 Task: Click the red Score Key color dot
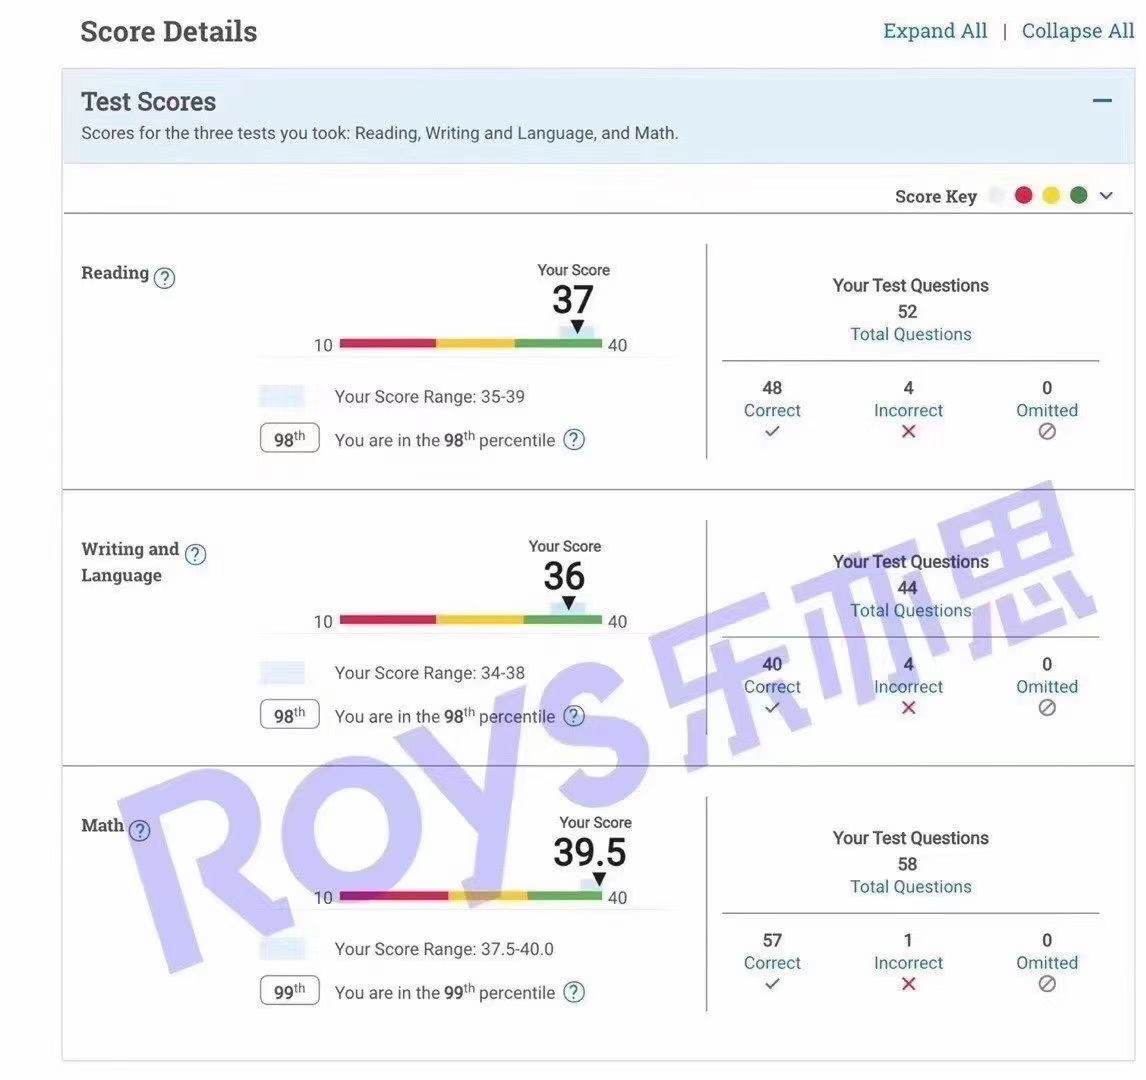click(1023, 195)
